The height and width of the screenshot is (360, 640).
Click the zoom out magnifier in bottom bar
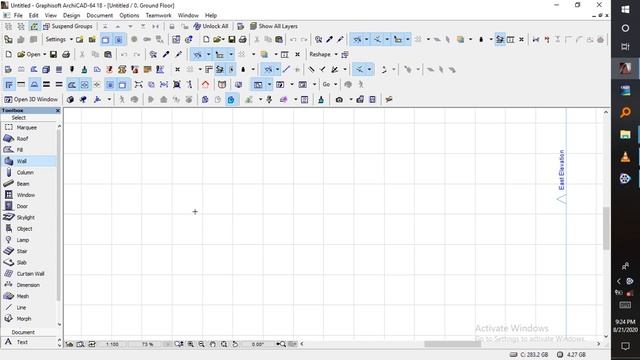[x=202, y=344]
